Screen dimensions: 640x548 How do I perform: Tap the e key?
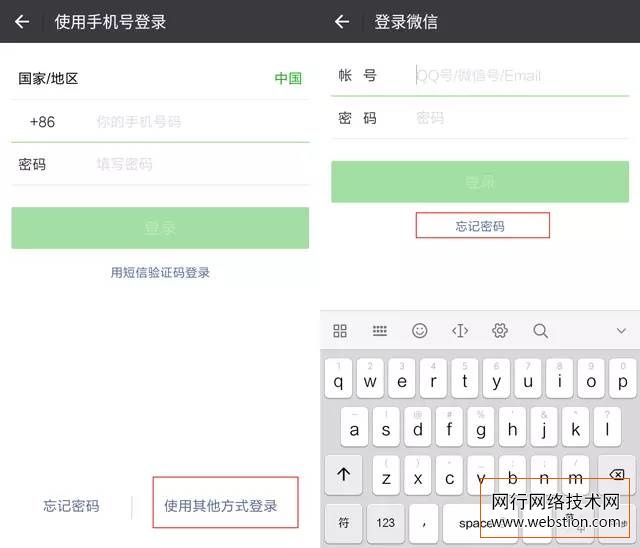click(x=402, y=379)
